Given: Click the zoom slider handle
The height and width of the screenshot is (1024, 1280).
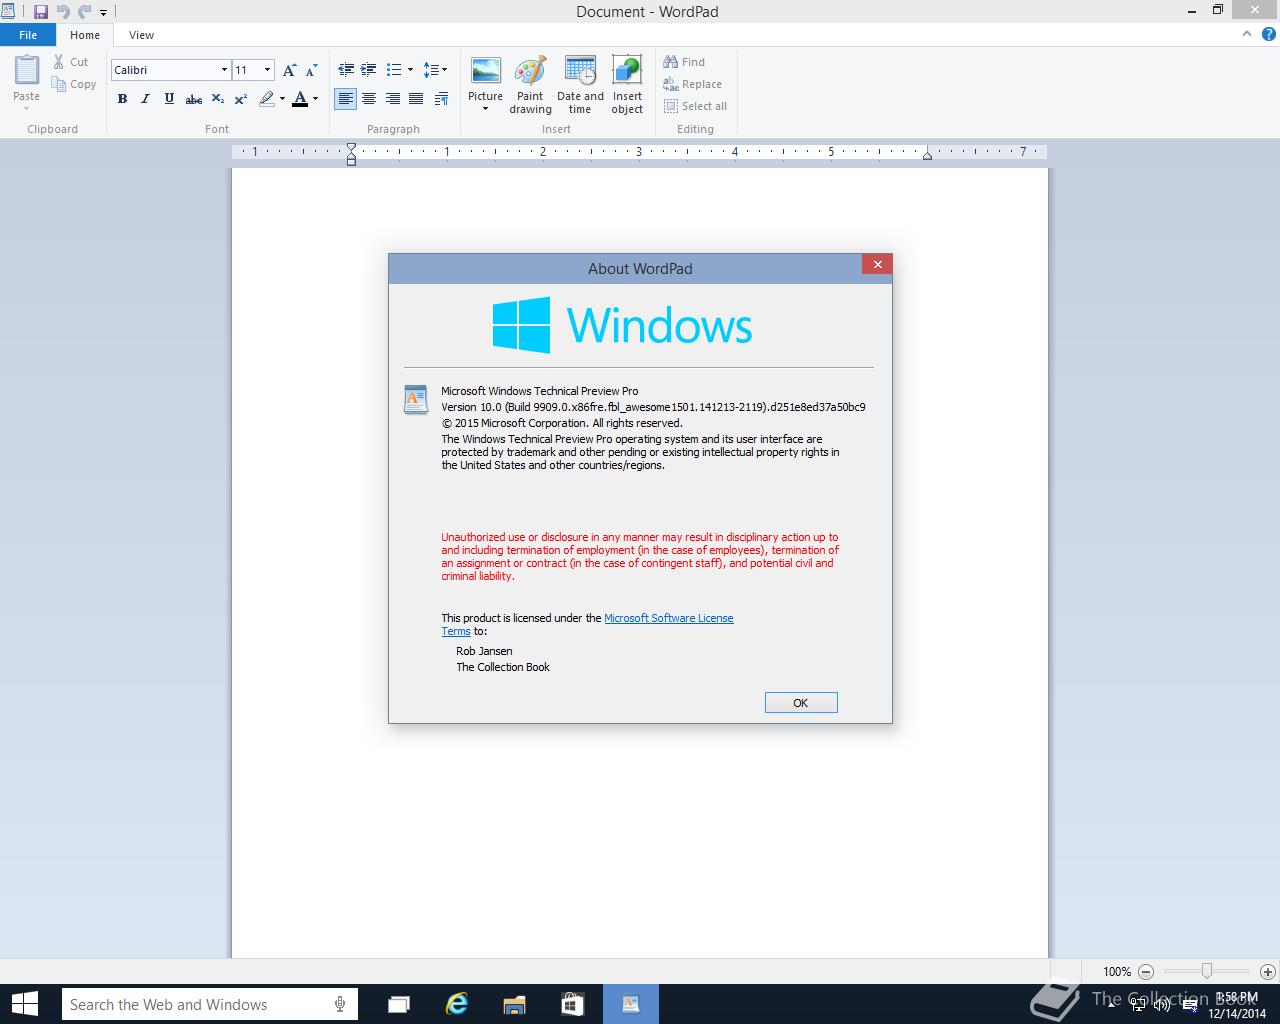Looking at the screenshot, I should pyautogui.click(x=1207, y=971).
